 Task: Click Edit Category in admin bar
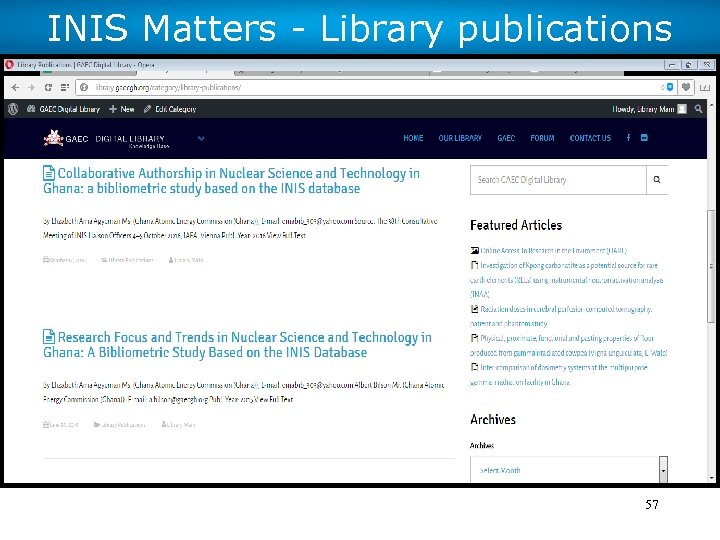coord(170,109)
